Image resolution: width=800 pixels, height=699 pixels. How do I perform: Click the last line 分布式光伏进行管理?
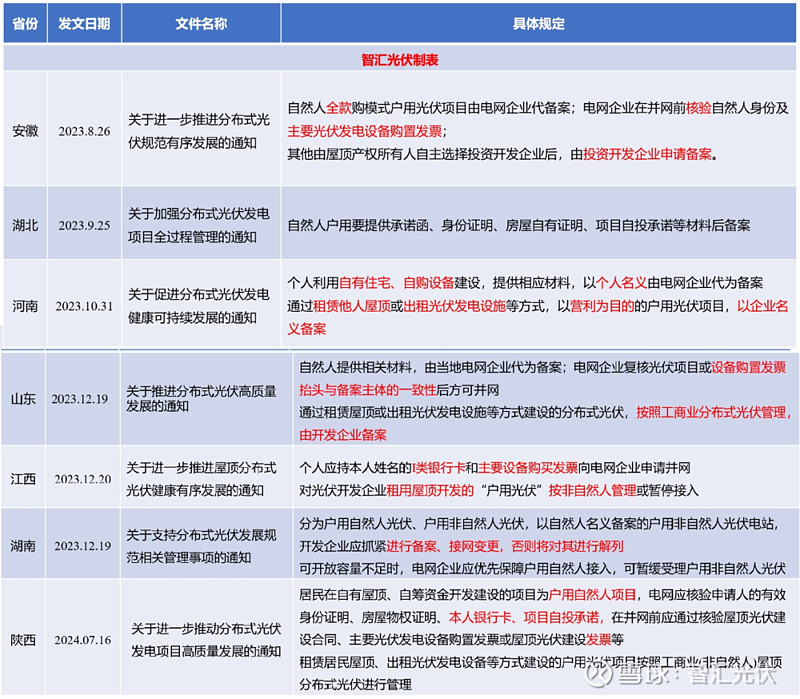coord(355,684)
